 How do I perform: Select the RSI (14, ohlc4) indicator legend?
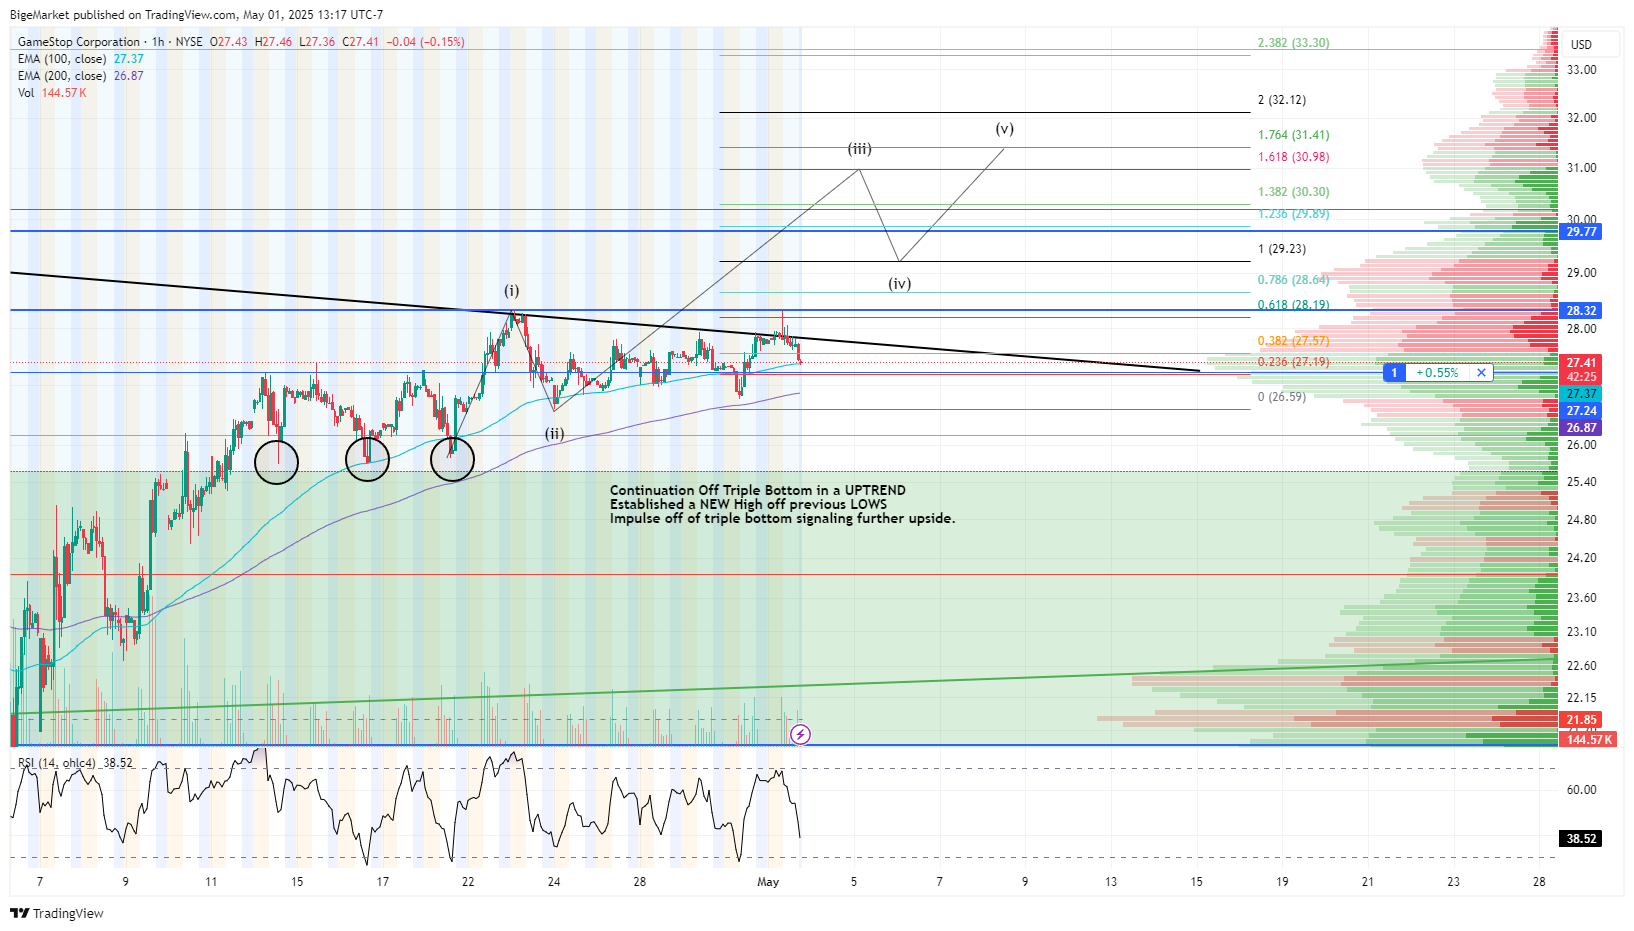[x=75, y=763]
